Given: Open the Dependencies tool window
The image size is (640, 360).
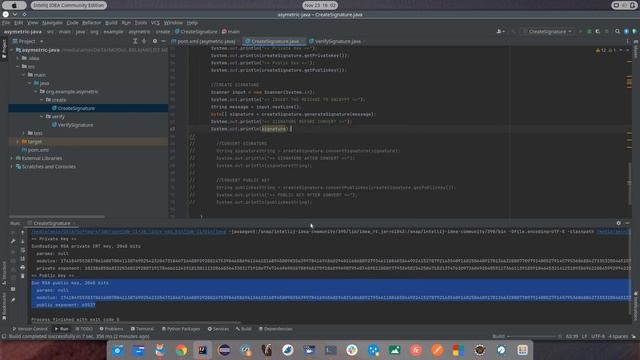Looking at the screenshot, I should point(276,329).
